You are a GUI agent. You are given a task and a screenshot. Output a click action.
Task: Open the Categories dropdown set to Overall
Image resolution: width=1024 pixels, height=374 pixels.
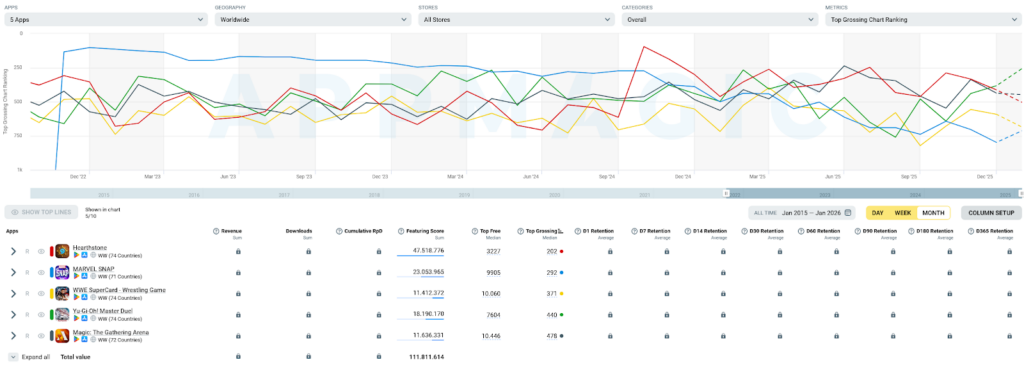720,20
